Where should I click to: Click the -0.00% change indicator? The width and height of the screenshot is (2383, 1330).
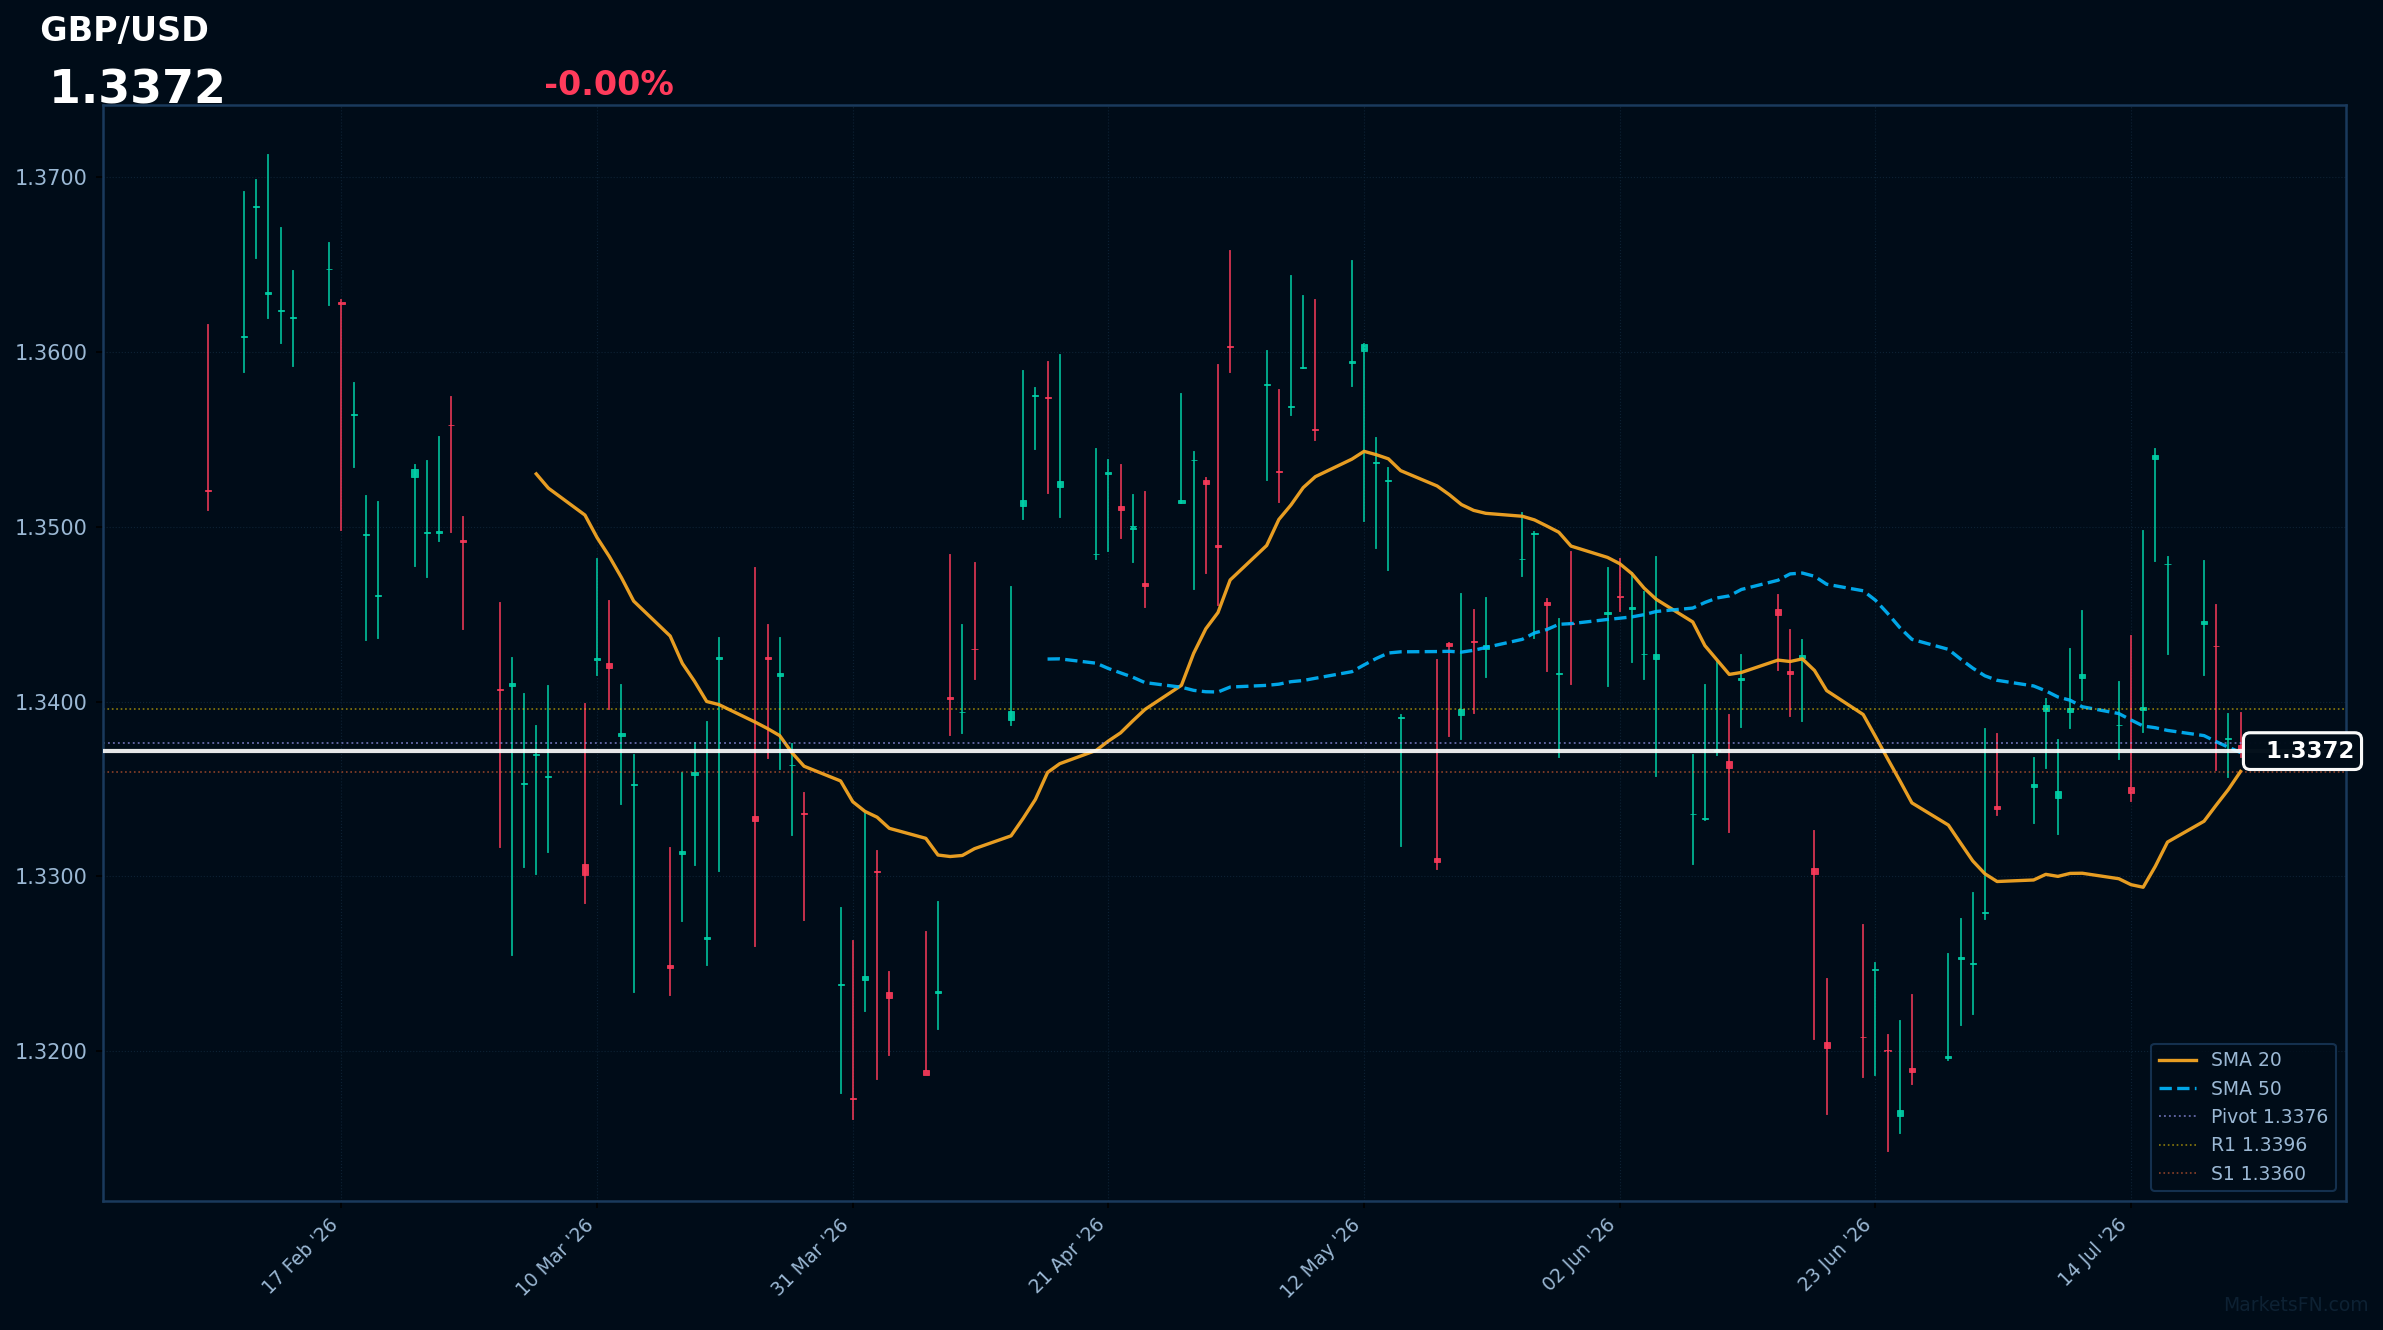(x=608, y=84)
